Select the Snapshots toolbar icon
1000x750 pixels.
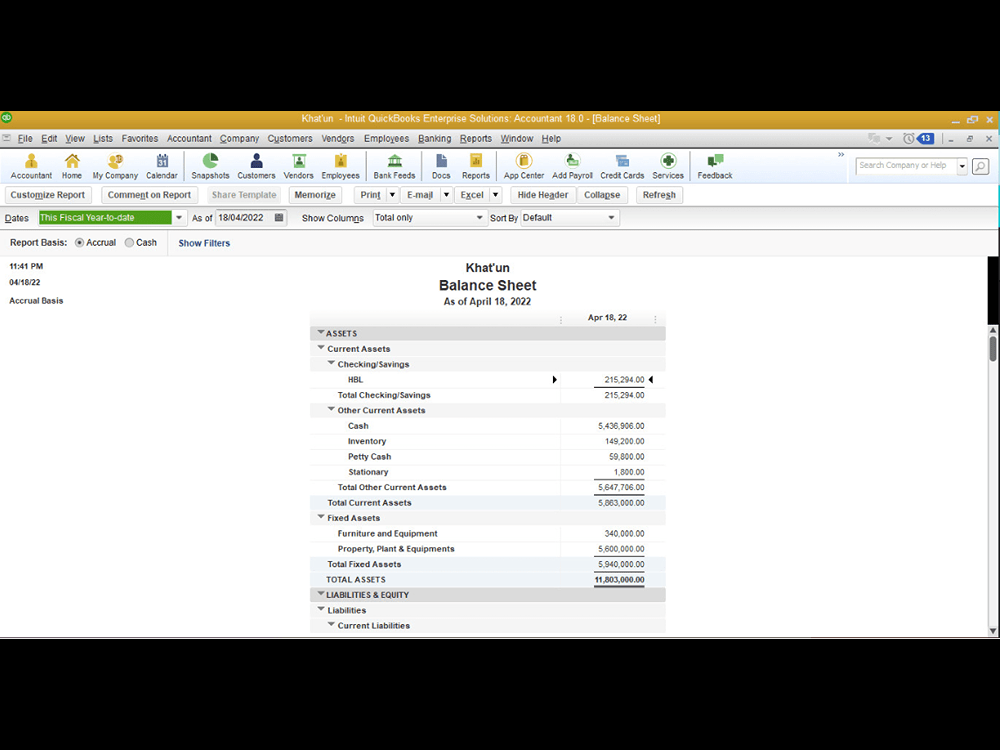[x=210, y=165]
